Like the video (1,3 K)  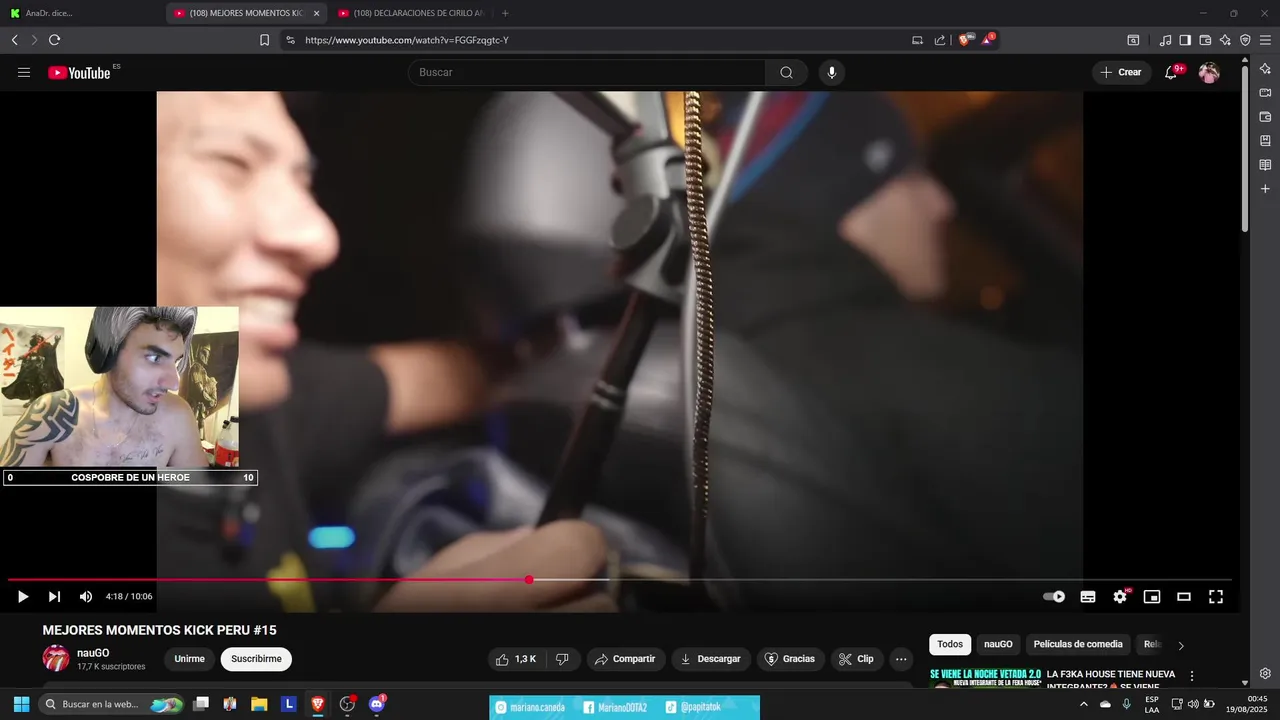pos(516,659)
